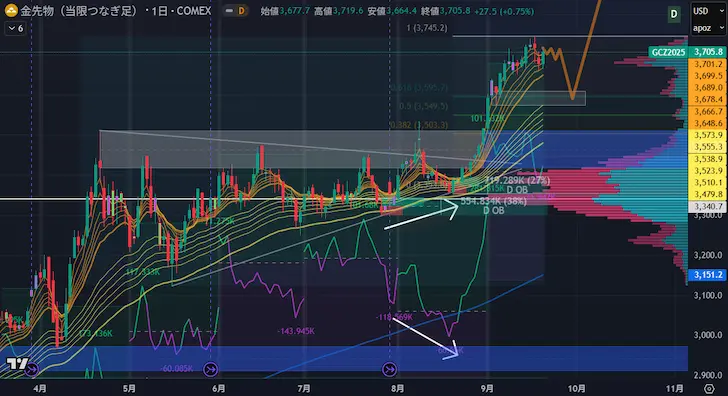Click the -60.085K indicator label

(176, 369)
